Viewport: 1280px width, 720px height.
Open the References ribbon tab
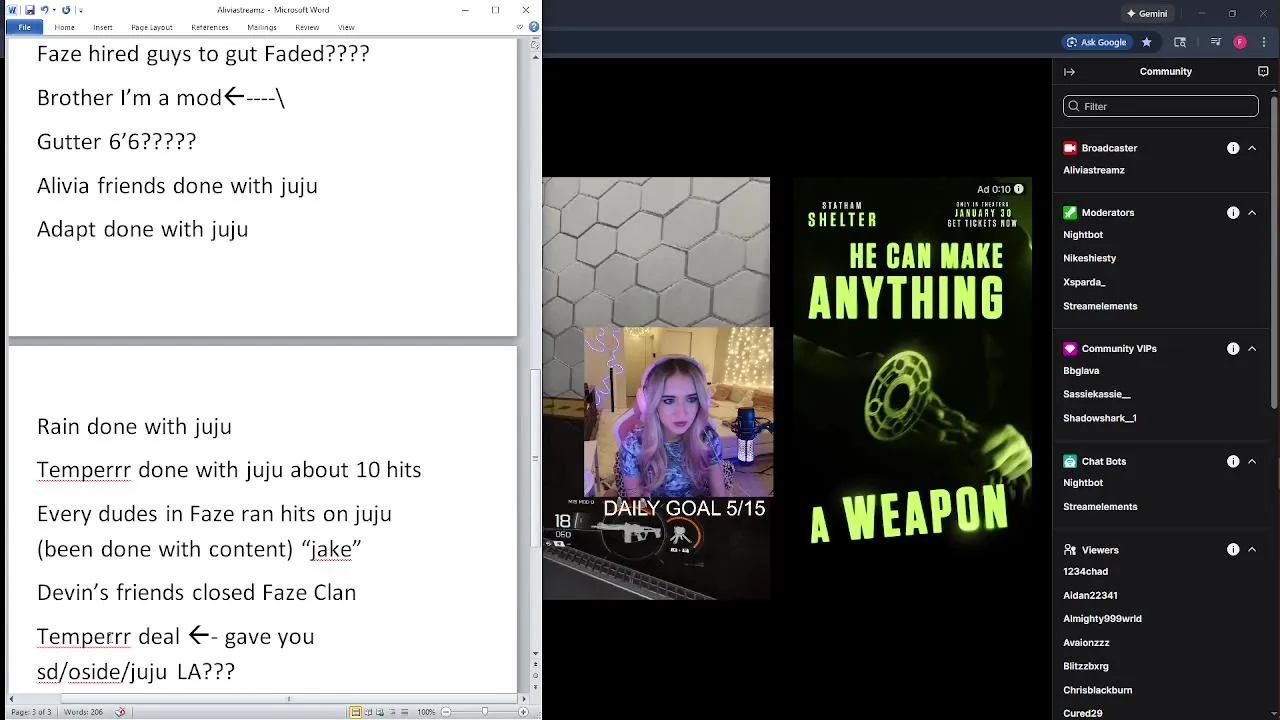209,27
